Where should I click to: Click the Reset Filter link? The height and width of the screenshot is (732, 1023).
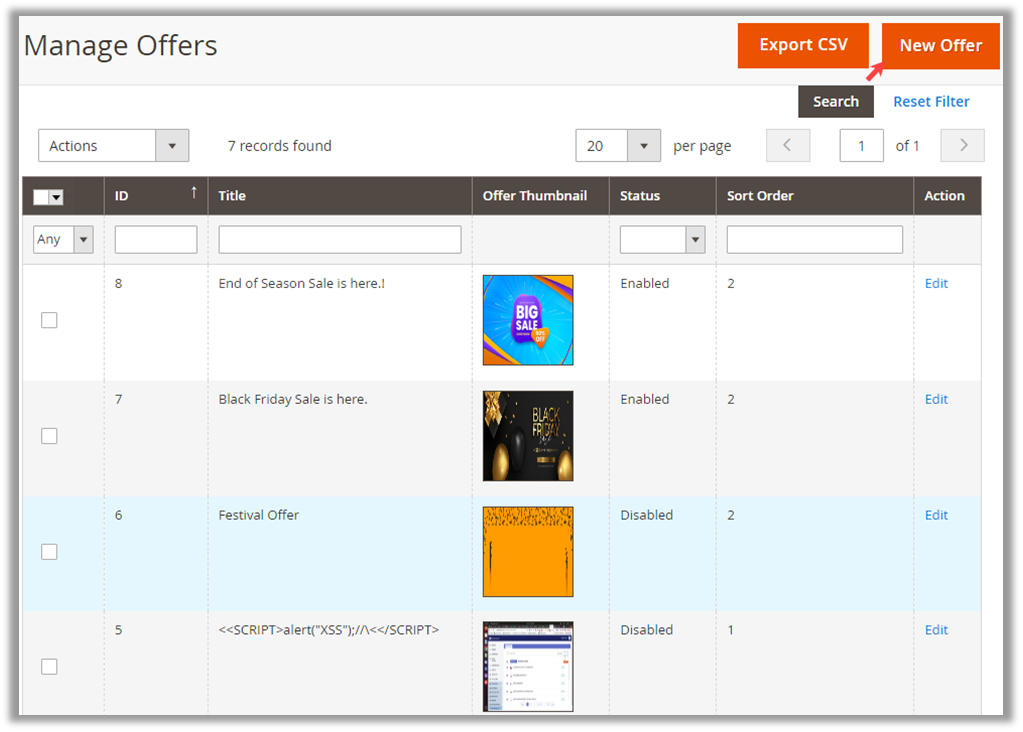931,101
